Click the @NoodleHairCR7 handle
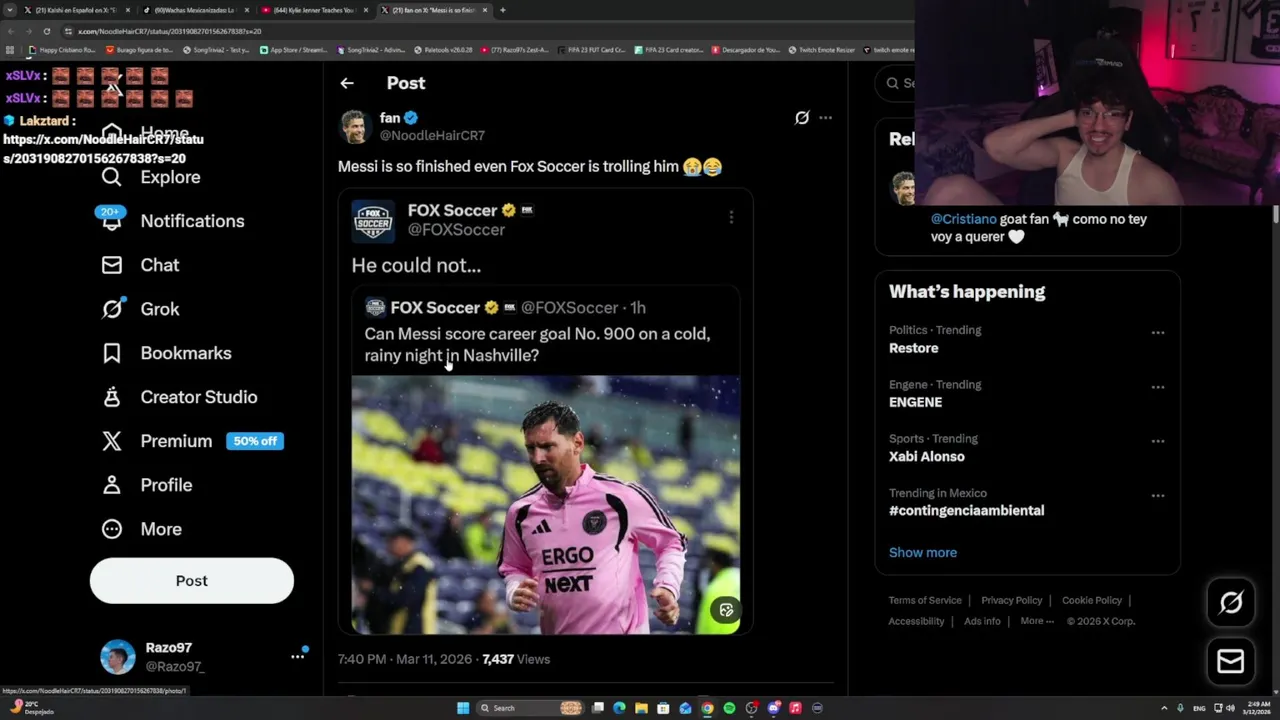 click(432, 136)
